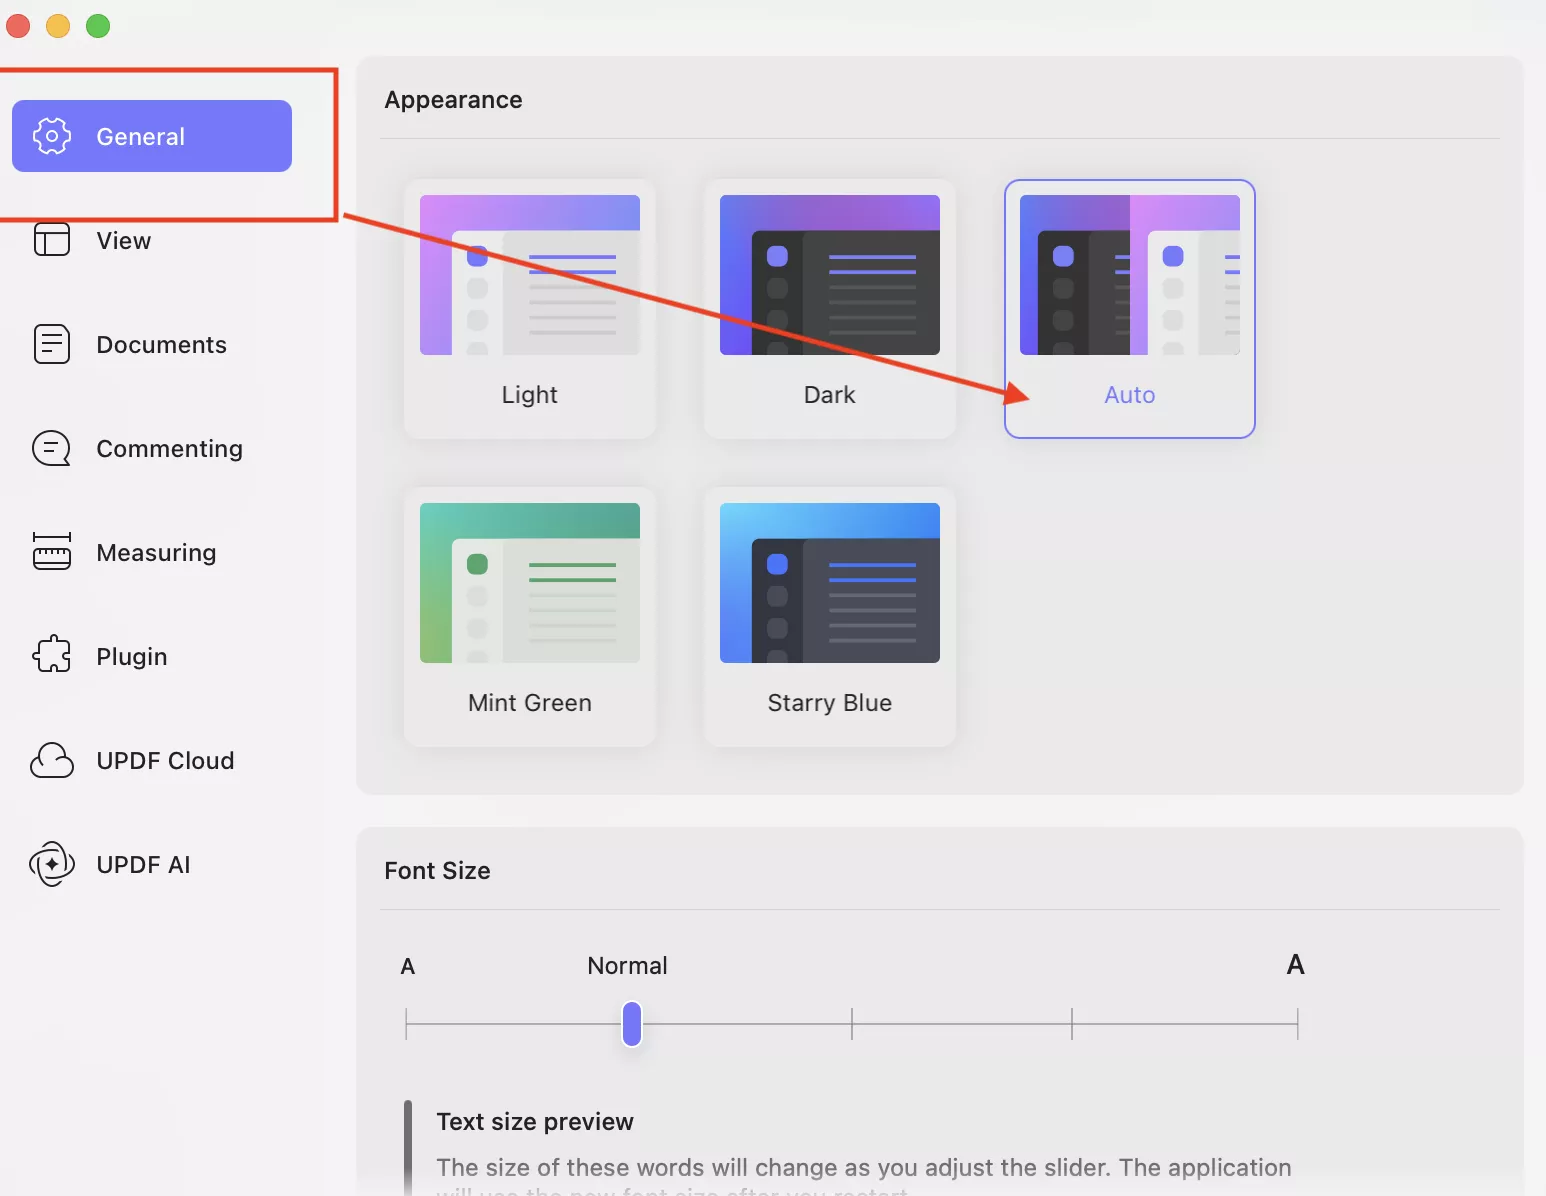Open the View settings tab
The width and height of the screenshot is (1546, 1196).
[x=152, y=240]
